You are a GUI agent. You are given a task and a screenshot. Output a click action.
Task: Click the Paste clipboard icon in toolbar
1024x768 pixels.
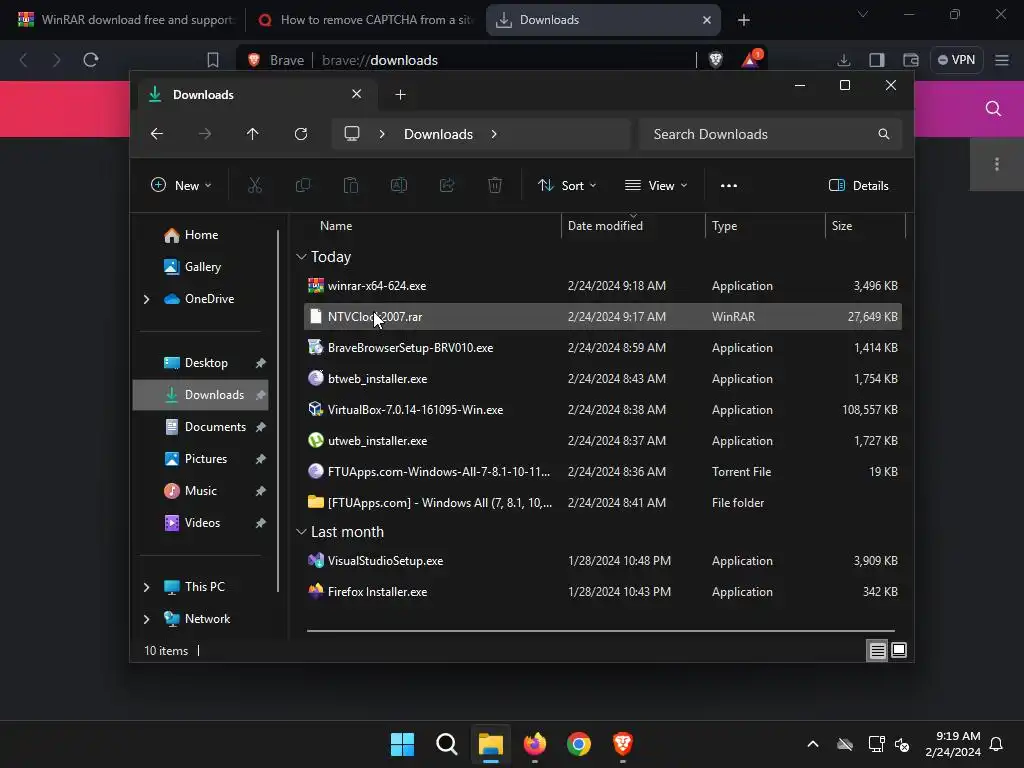pyautogui.click(x=351, y=185)
